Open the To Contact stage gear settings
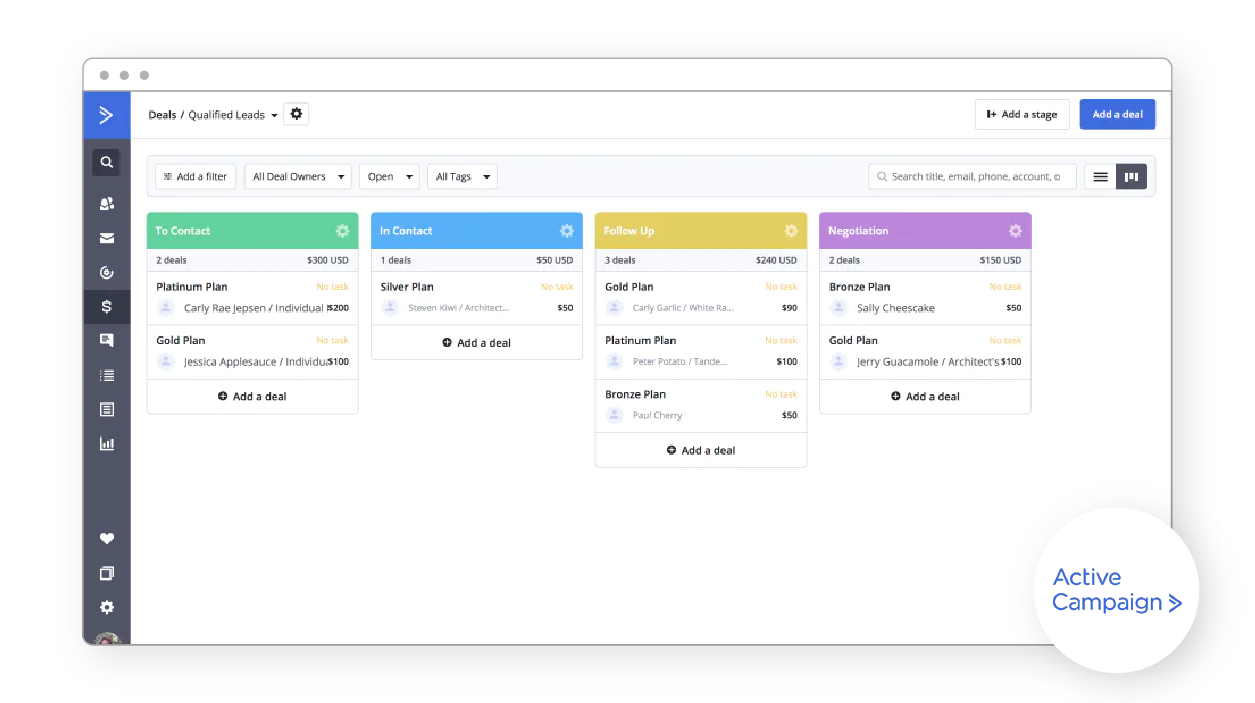The width and height of the screenshot is (1255, 703). tap(342, 231)
